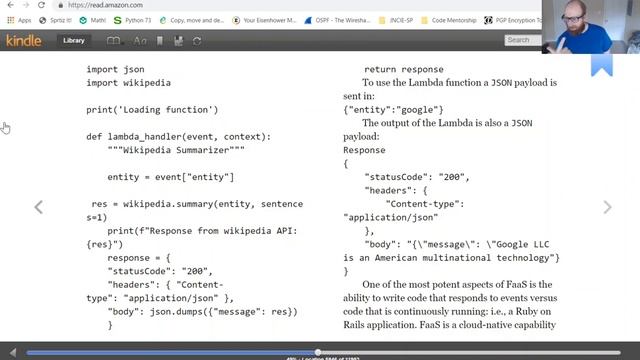Click the word 'Response' in right column
The width and height of the screenshot is (640, 360).
(x=364, y=150)
